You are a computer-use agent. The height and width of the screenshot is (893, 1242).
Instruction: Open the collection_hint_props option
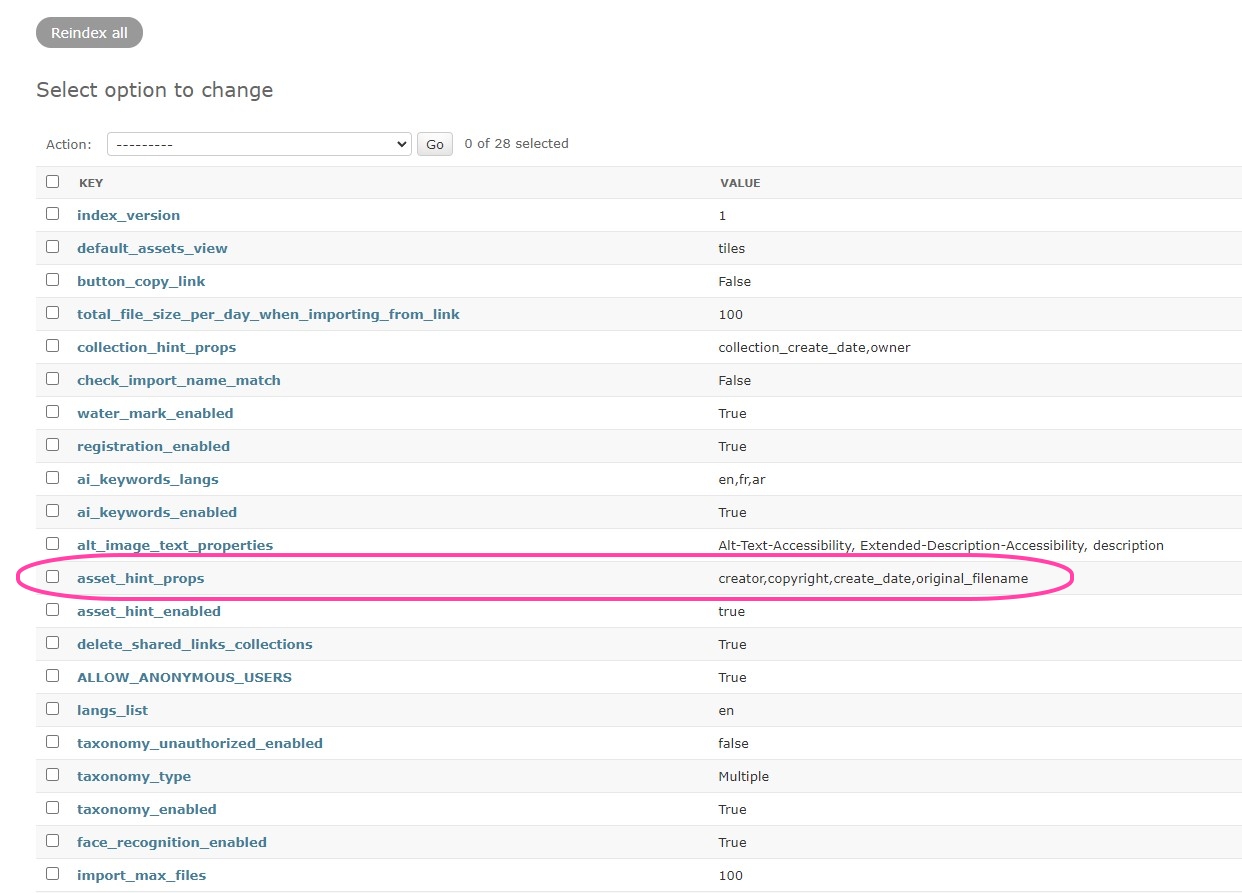tap(156, 347)
